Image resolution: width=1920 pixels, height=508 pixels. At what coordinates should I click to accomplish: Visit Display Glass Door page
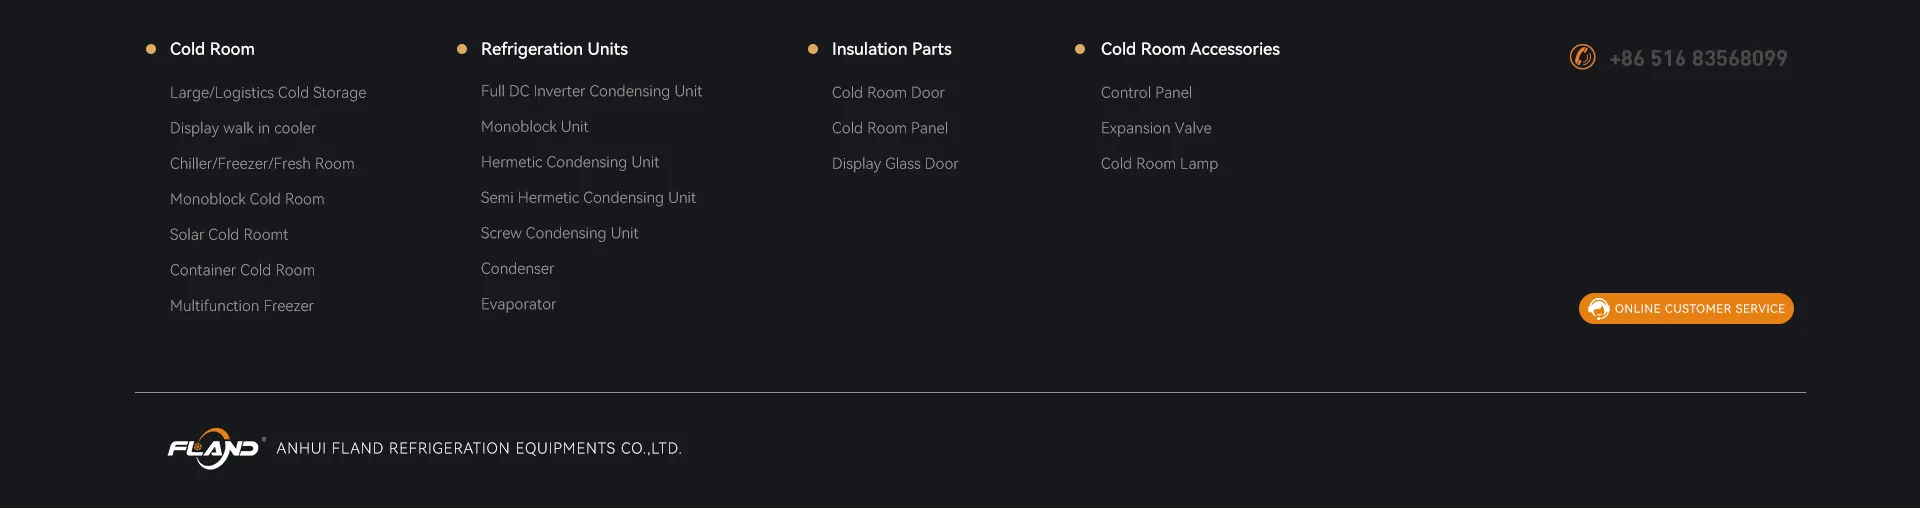(895, 164)
